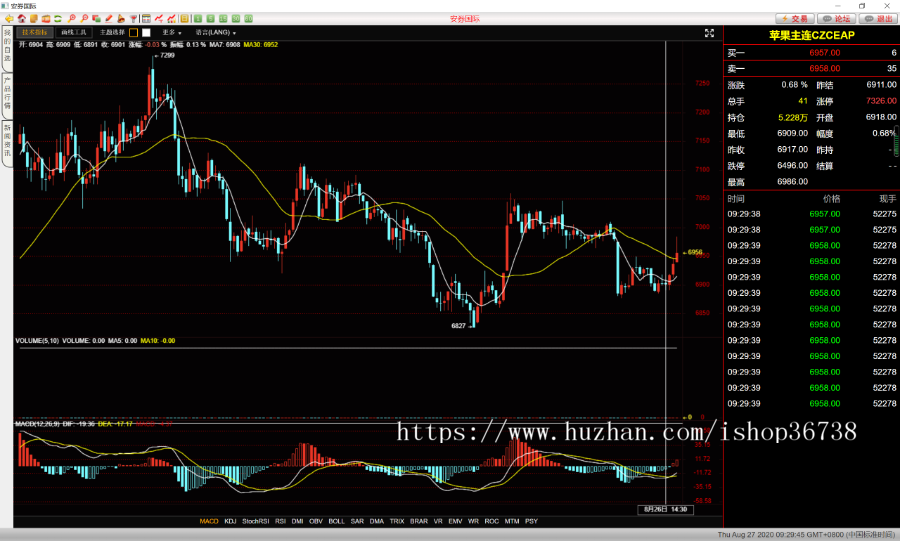The width and height of the screenshot is (900, 541).
Task: Select the WR indicator
Action: [x=473, y=521]
